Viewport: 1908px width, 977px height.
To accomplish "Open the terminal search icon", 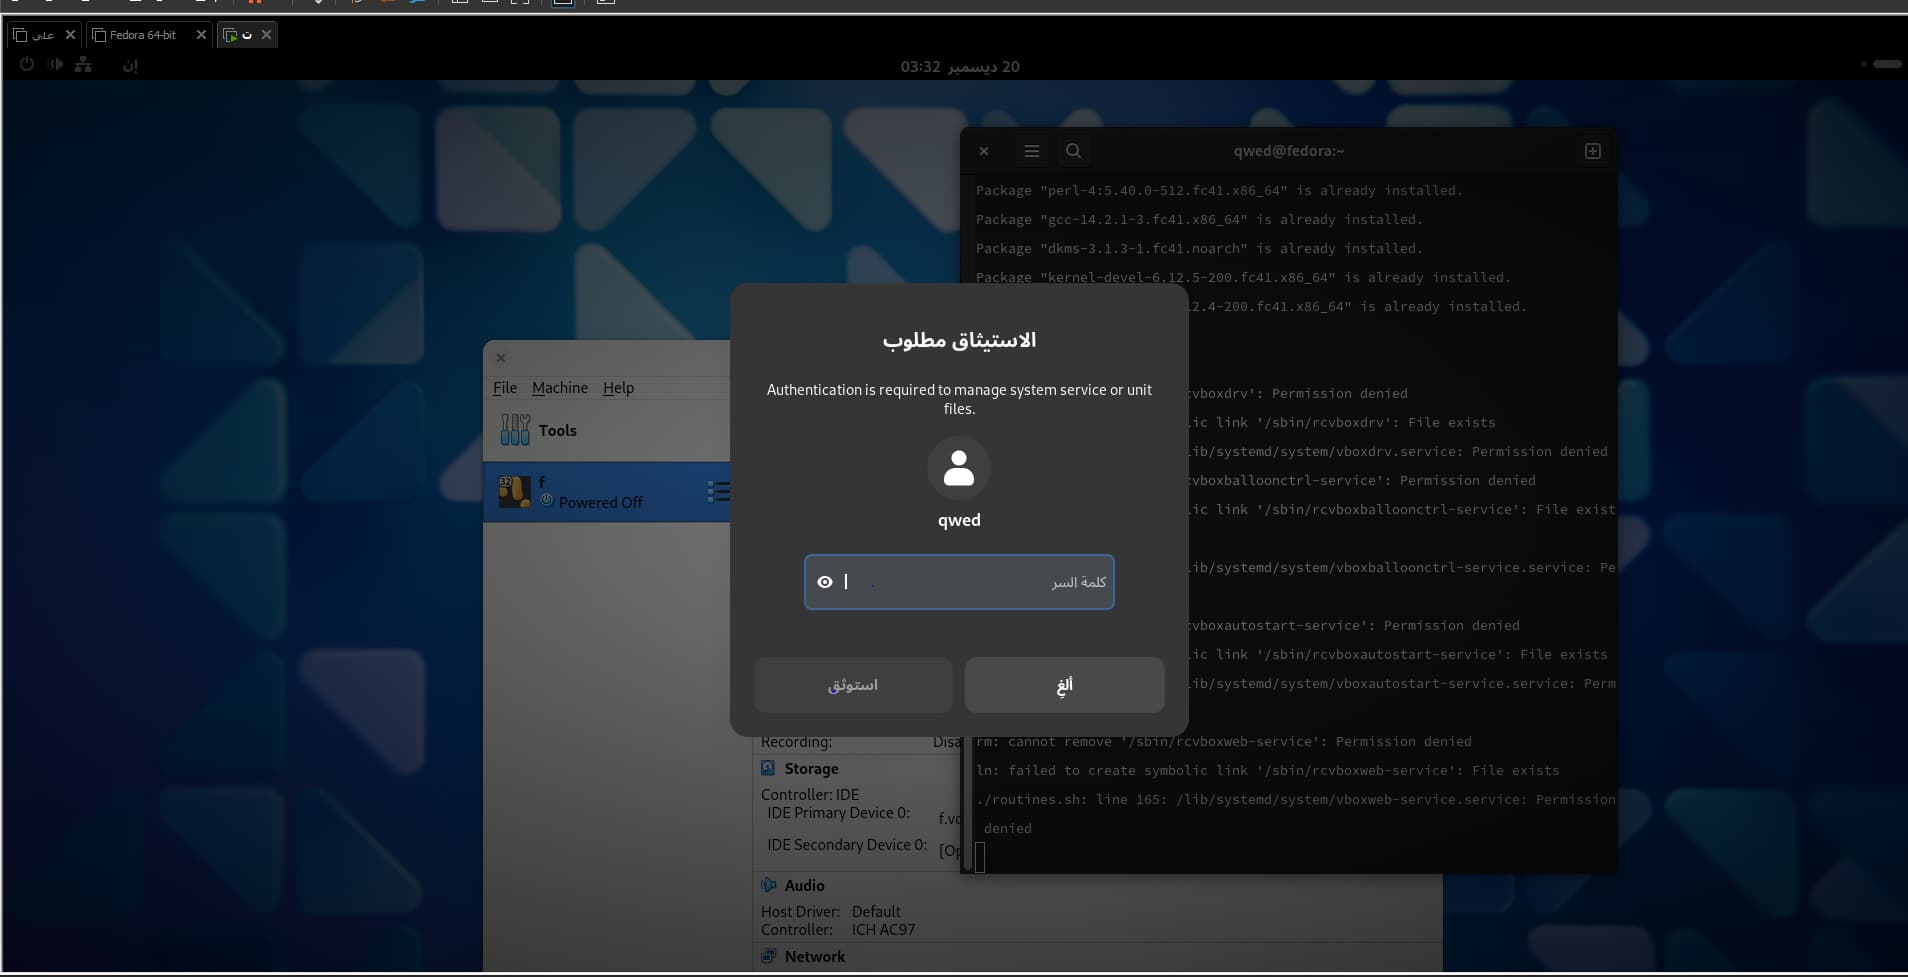I will (1073, 151).
